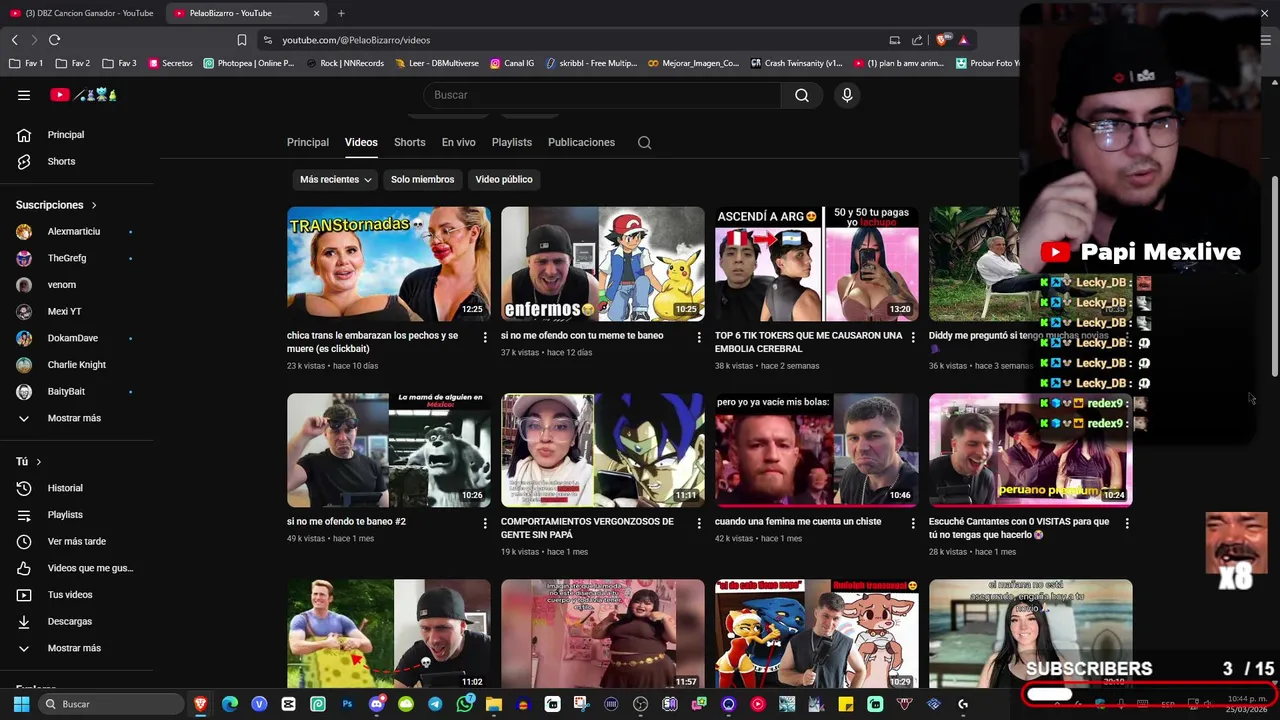Switch to the Videos channel tab
Viewport: 1280px width, 720px height.
(x=361, y=142)
